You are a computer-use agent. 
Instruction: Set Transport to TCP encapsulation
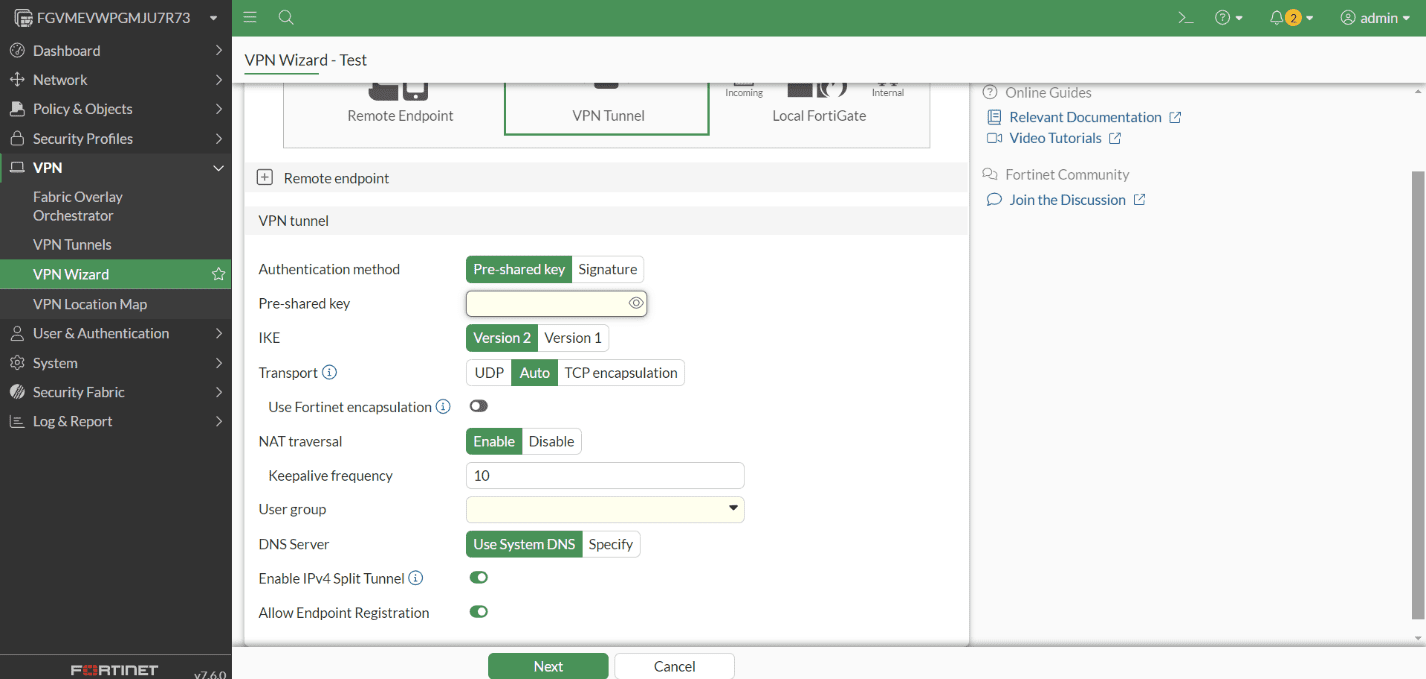[621, 373]
